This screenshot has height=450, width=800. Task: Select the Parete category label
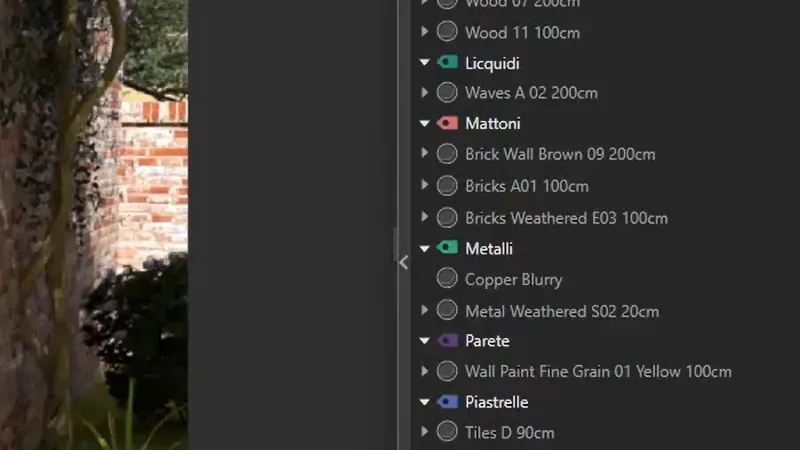[487, 341]
